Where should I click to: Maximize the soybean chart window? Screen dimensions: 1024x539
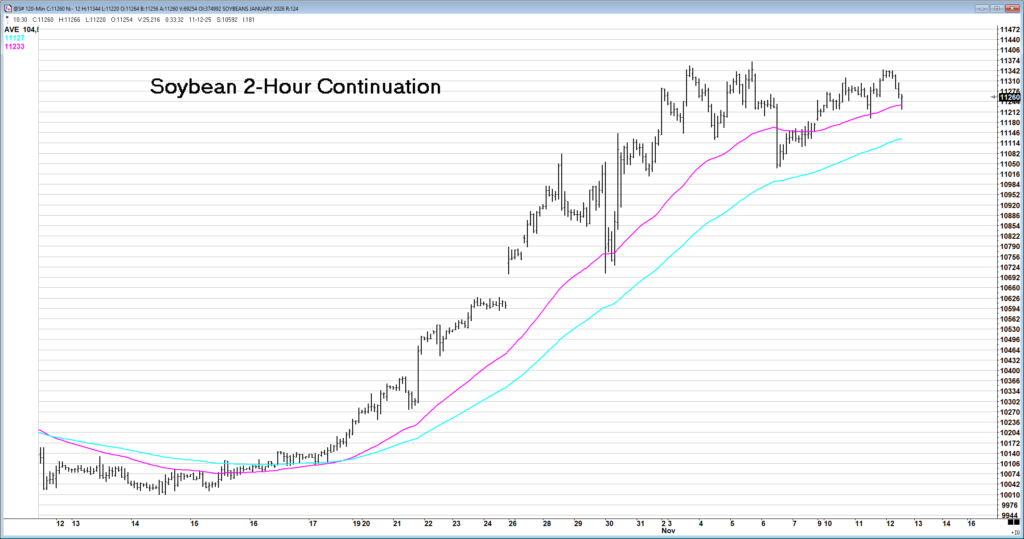click(999, 7)
